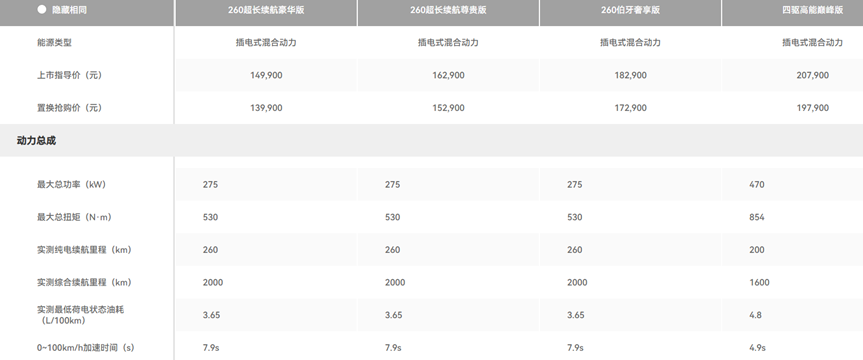Image resolution: width=863 pixels, height=360 pixels.
Task: Click the 4.8 fuel consumption value
Action: point(756,315)
